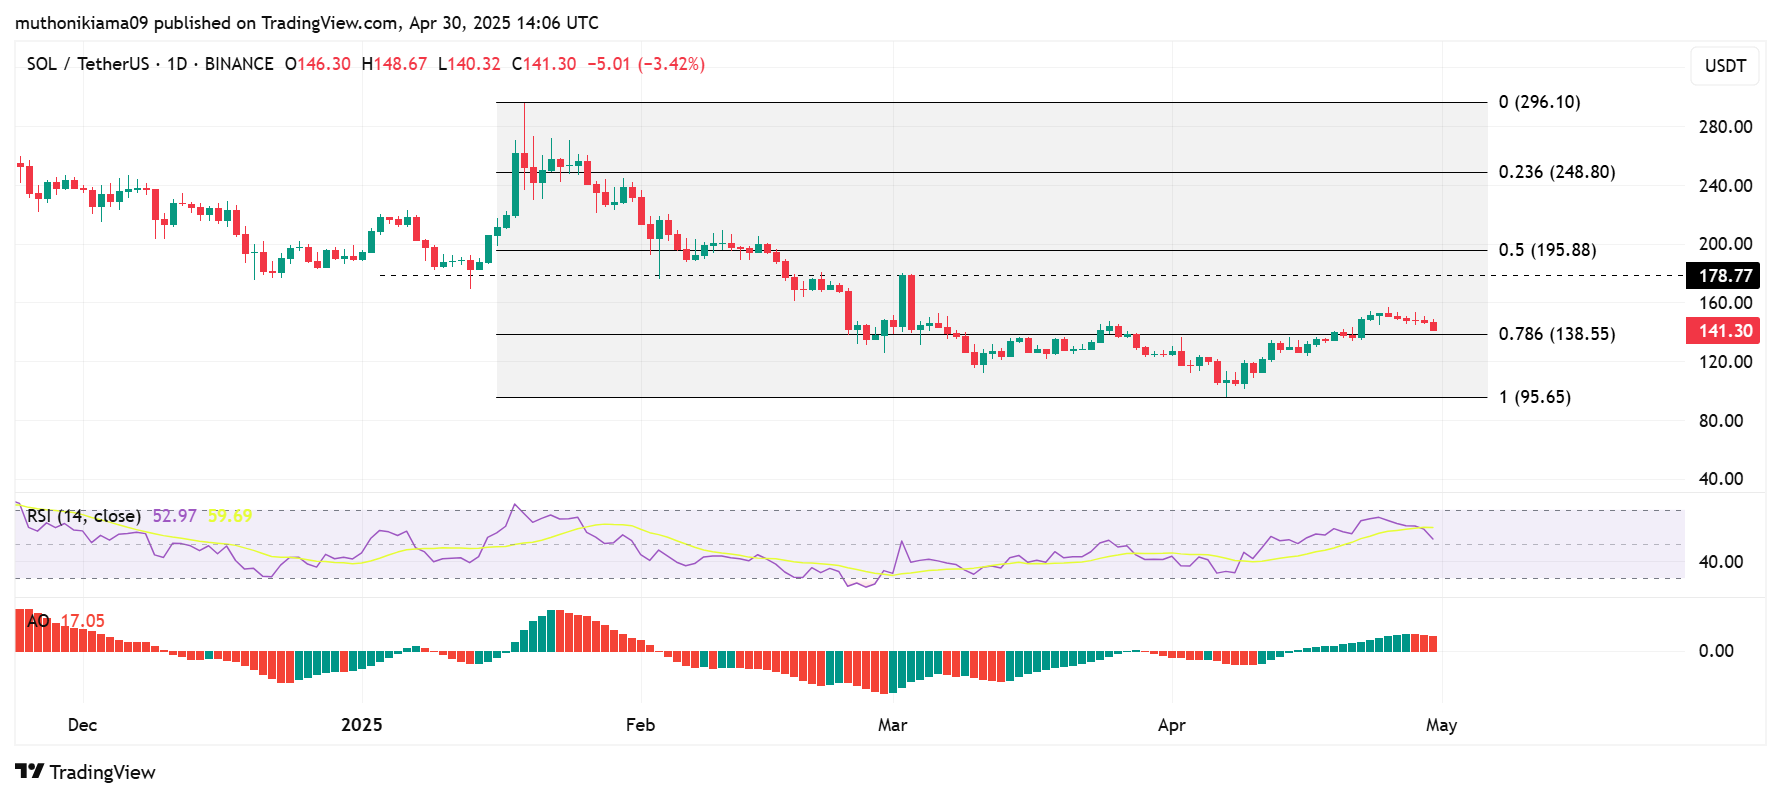Click the BINANCE exchange label in header
Screen dimensions: 1781x798
click(239, 64)
